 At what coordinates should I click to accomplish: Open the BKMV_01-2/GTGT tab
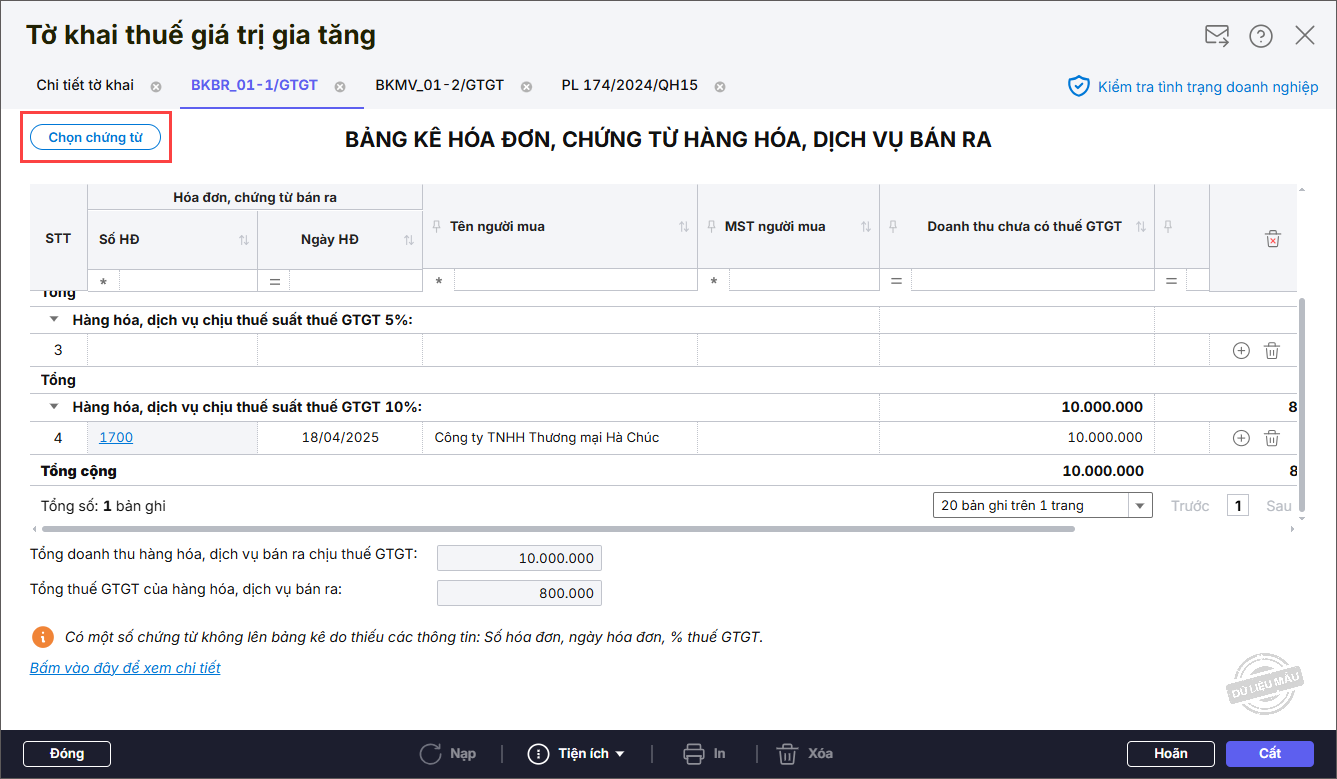pyautogui.click(x=439, y=85)
